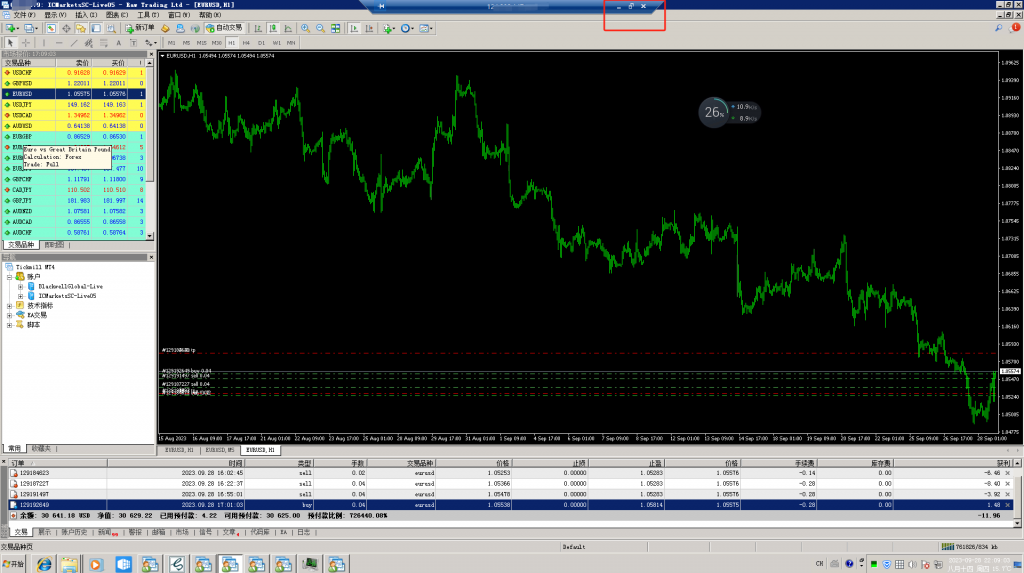Open the templates dropdown icon

click(425, 28)
